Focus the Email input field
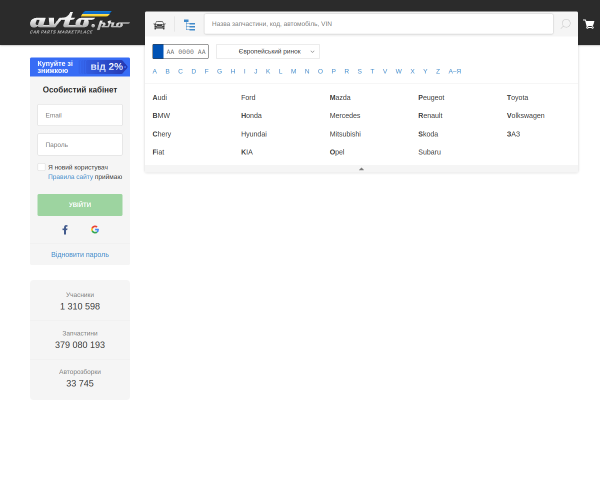This screenshot has height=480, width=600. pyautogui.click(x=80, y=115)
